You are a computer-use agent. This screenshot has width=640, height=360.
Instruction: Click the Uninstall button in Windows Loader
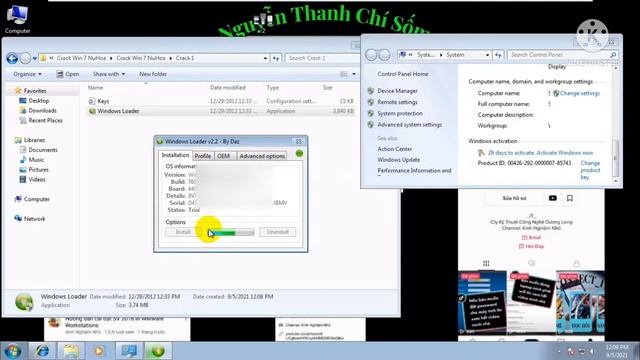coord(277,232)
